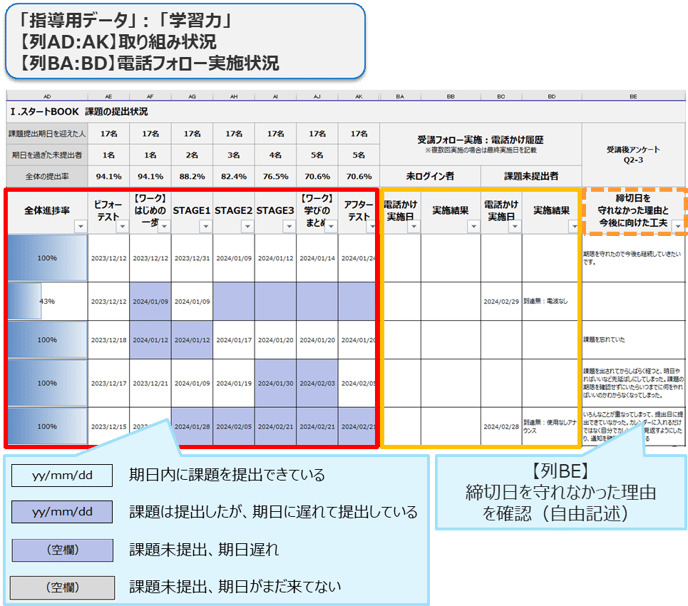Viewport: 688px width, 606px height.
Task: Open the ビフォーテスト column filter arrow
Action: tap(122, 228)
